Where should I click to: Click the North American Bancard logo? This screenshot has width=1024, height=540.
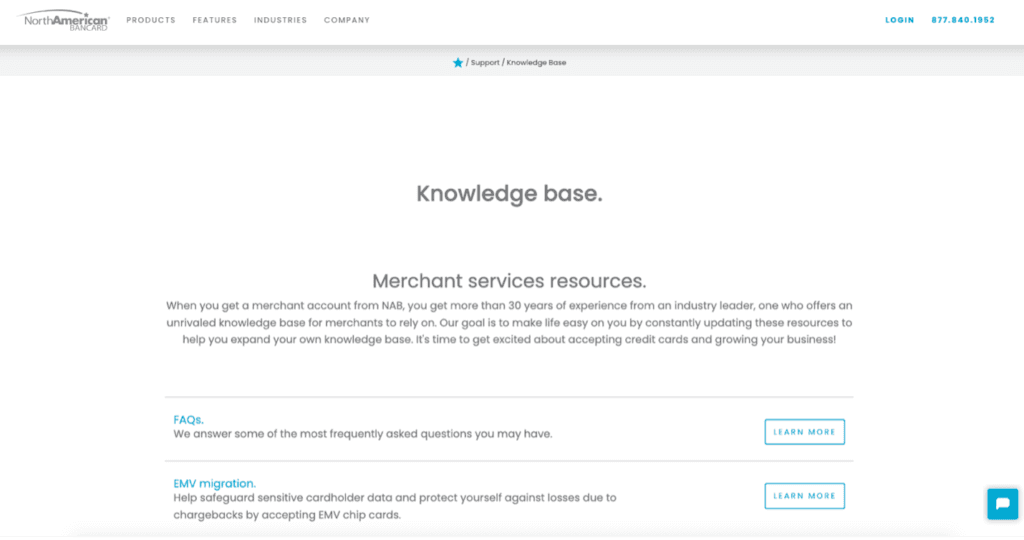[63, 20]
